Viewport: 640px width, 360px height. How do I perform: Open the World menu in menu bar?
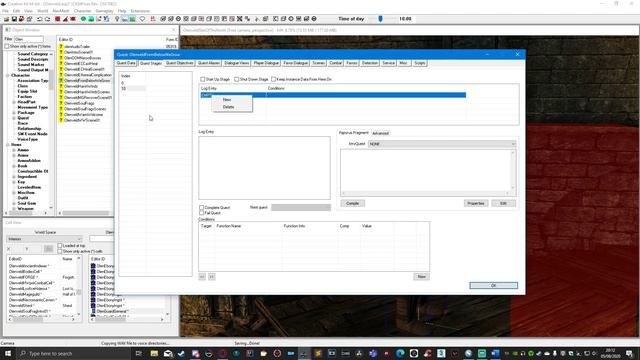(42, 11)
